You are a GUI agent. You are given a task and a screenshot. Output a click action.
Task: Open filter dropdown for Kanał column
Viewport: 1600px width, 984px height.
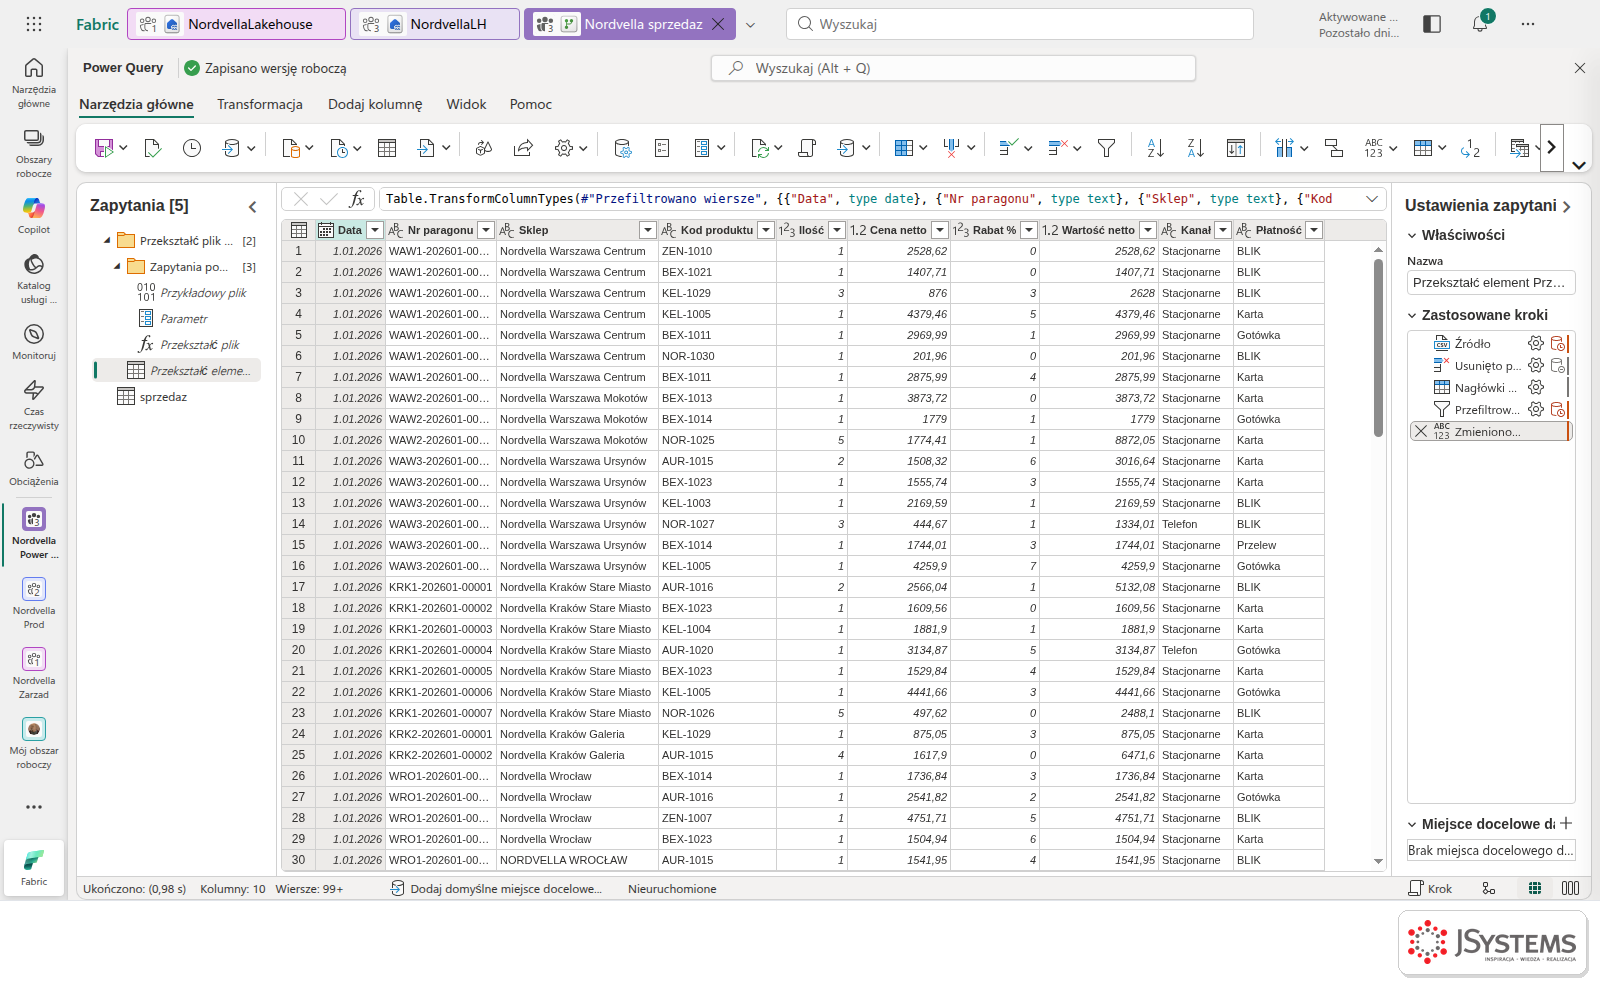tap(1223, 230)
